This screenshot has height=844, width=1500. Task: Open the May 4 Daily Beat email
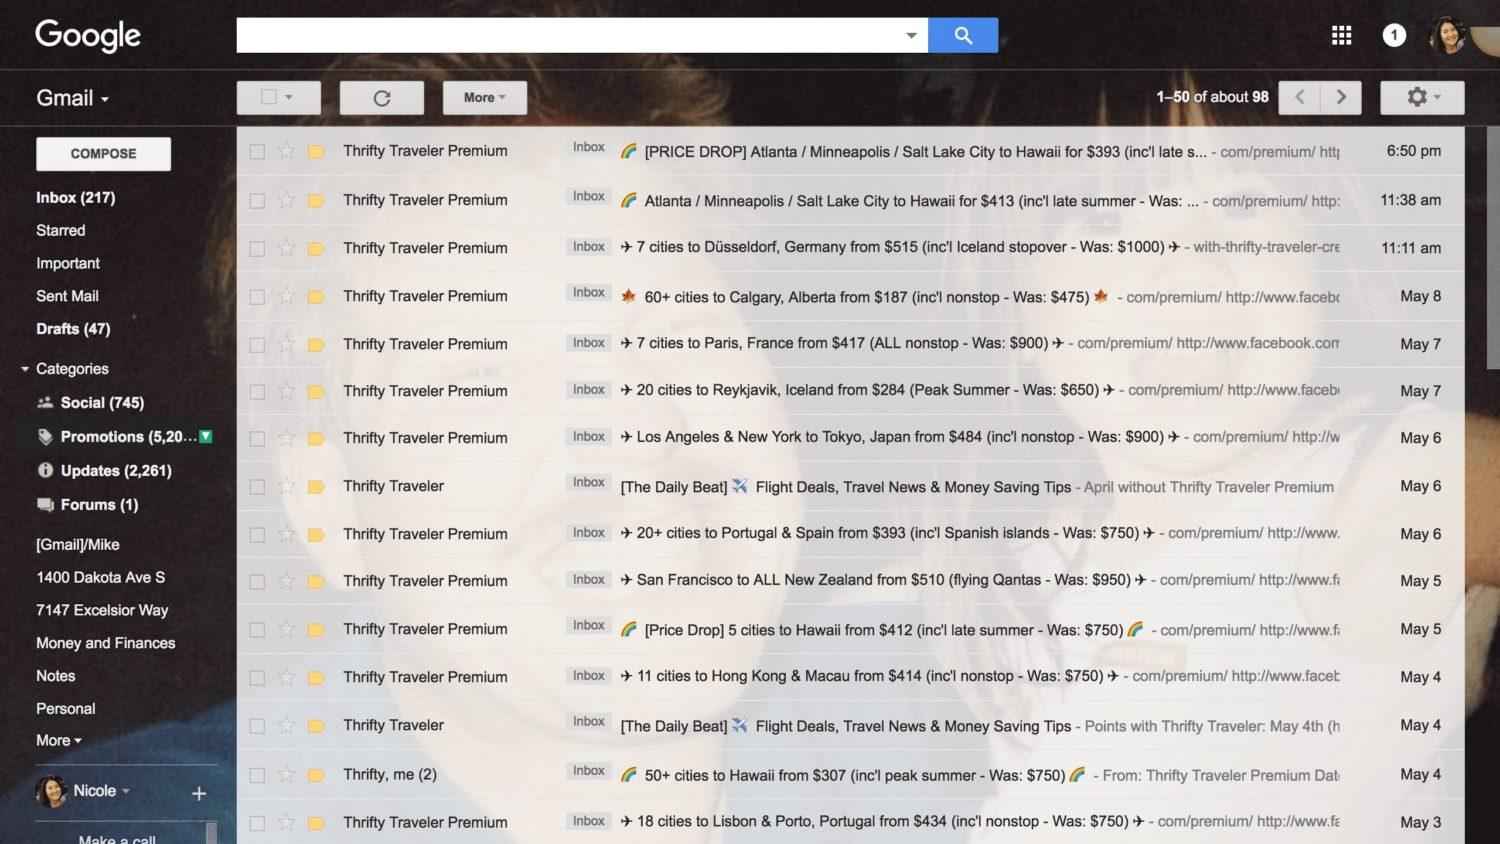[x=851, y=726]
